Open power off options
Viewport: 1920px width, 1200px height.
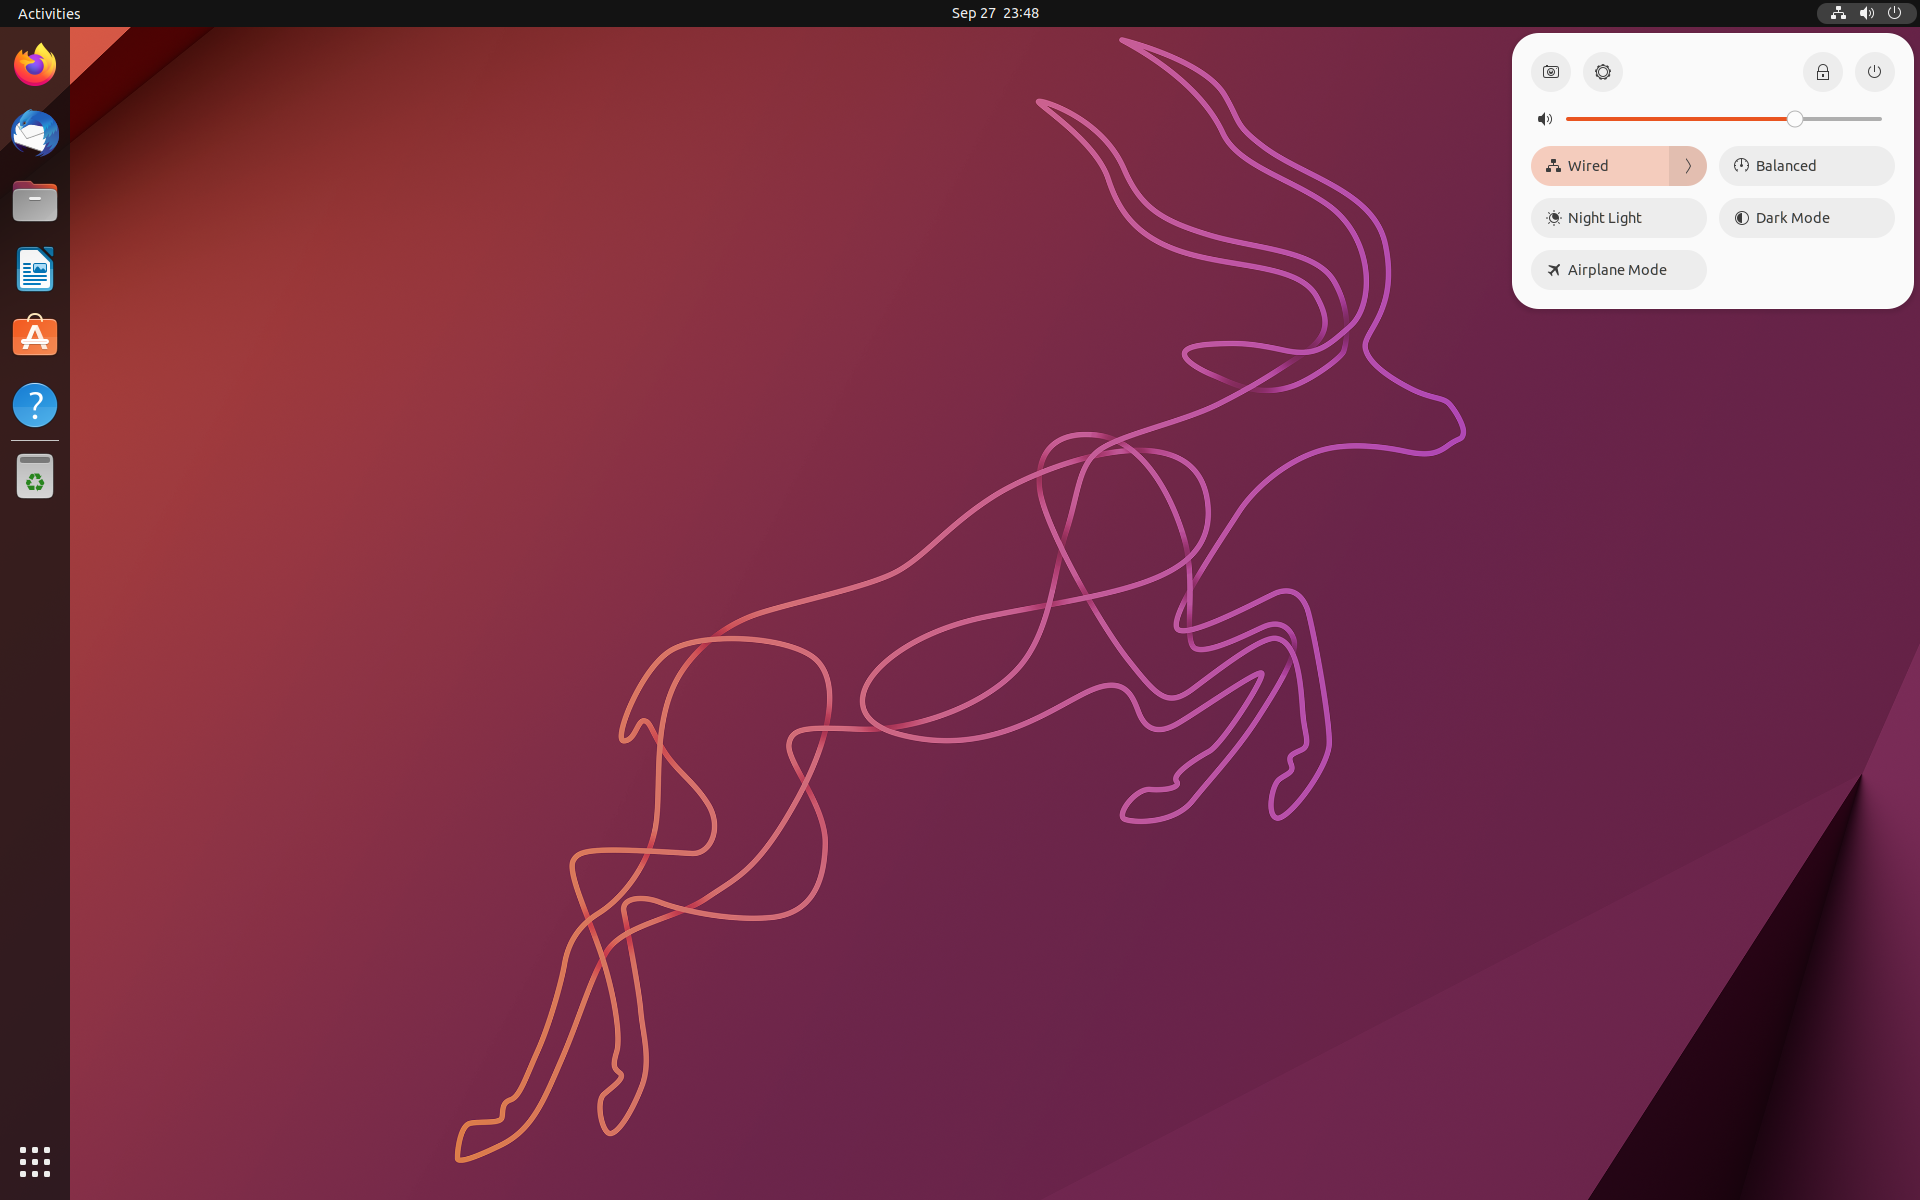click(1874, 71)
